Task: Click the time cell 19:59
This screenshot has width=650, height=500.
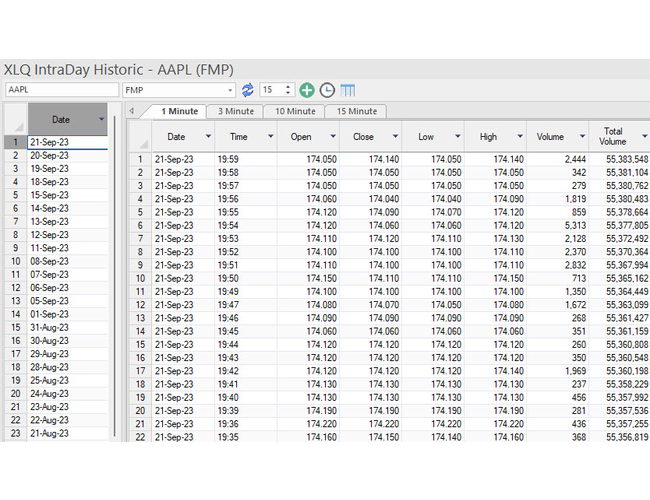Action: tap(246, 159)
